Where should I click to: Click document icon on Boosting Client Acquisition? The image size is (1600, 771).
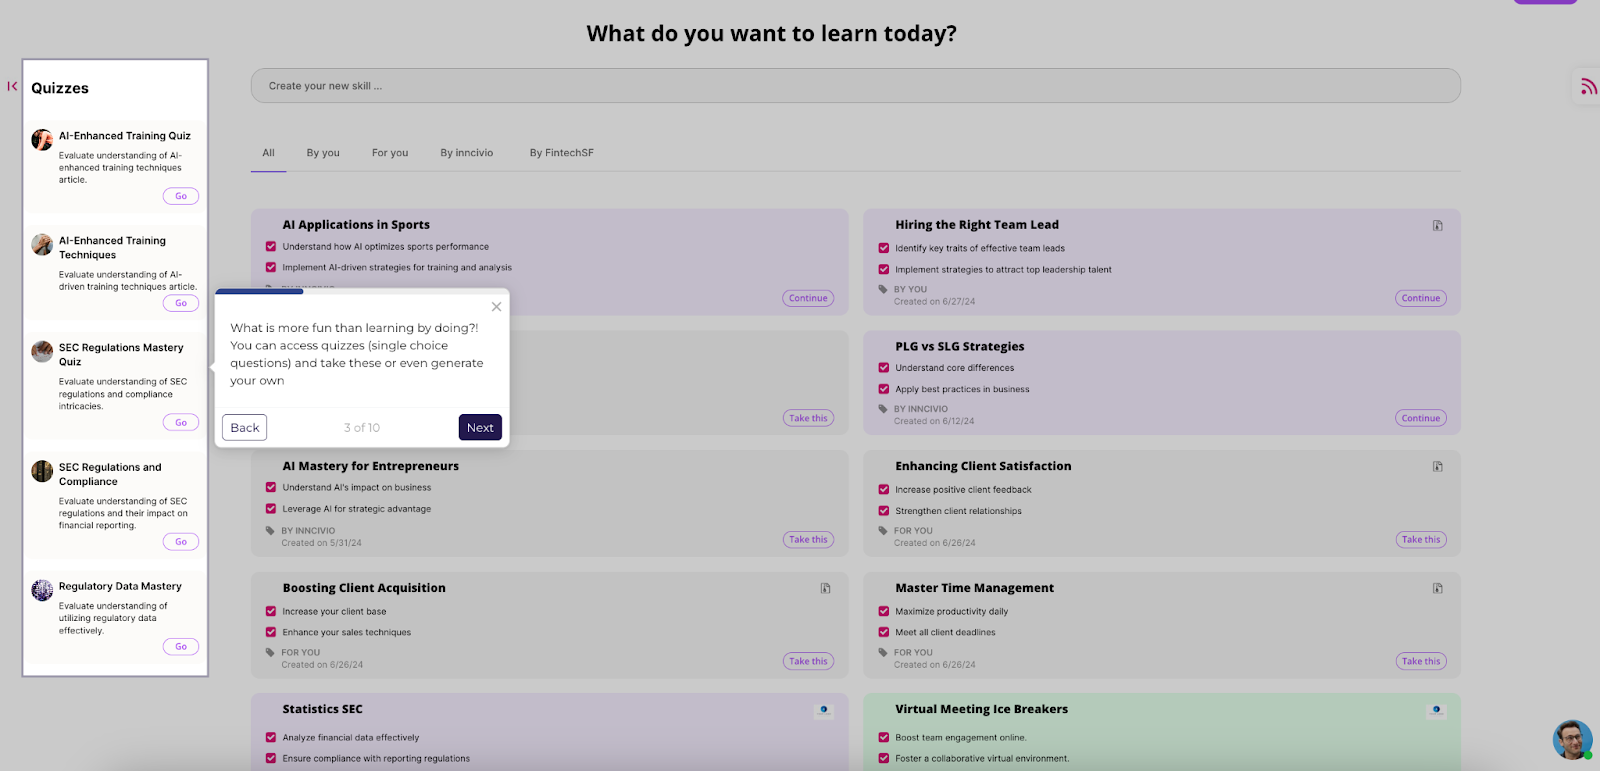pyautogui.click(x=825, y=588)
